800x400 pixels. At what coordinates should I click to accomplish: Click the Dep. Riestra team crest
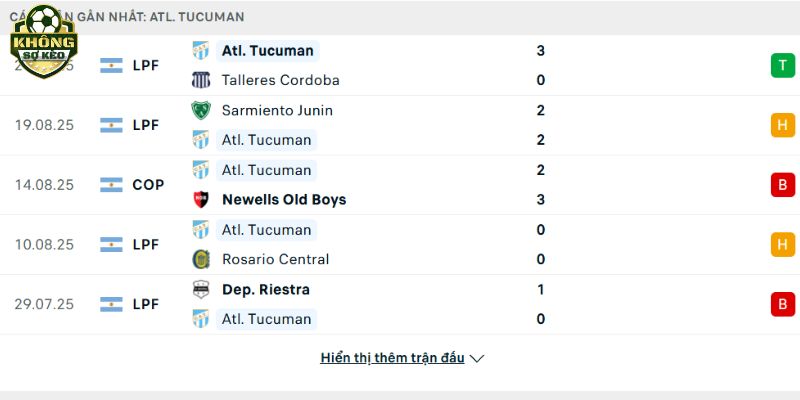tap(201, 289)
